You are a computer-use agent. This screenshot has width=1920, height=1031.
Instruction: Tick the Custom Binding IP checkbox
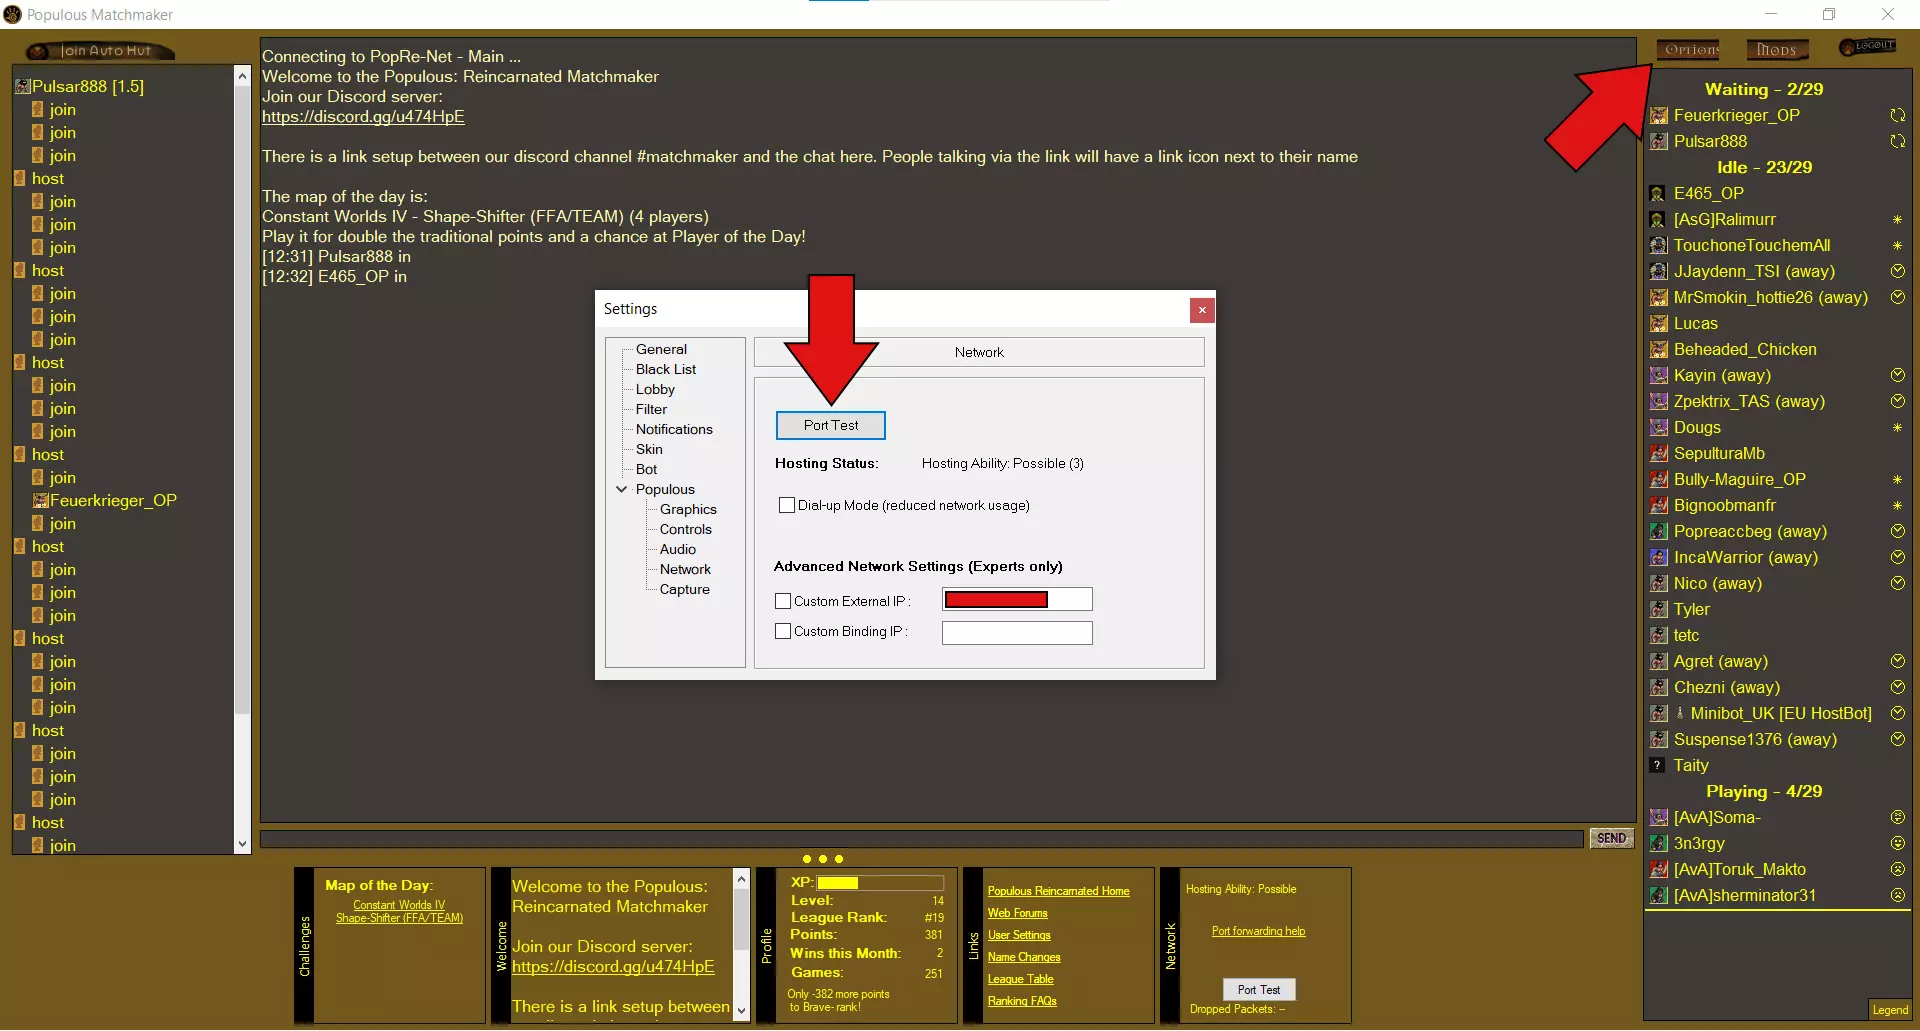point(783,632)
